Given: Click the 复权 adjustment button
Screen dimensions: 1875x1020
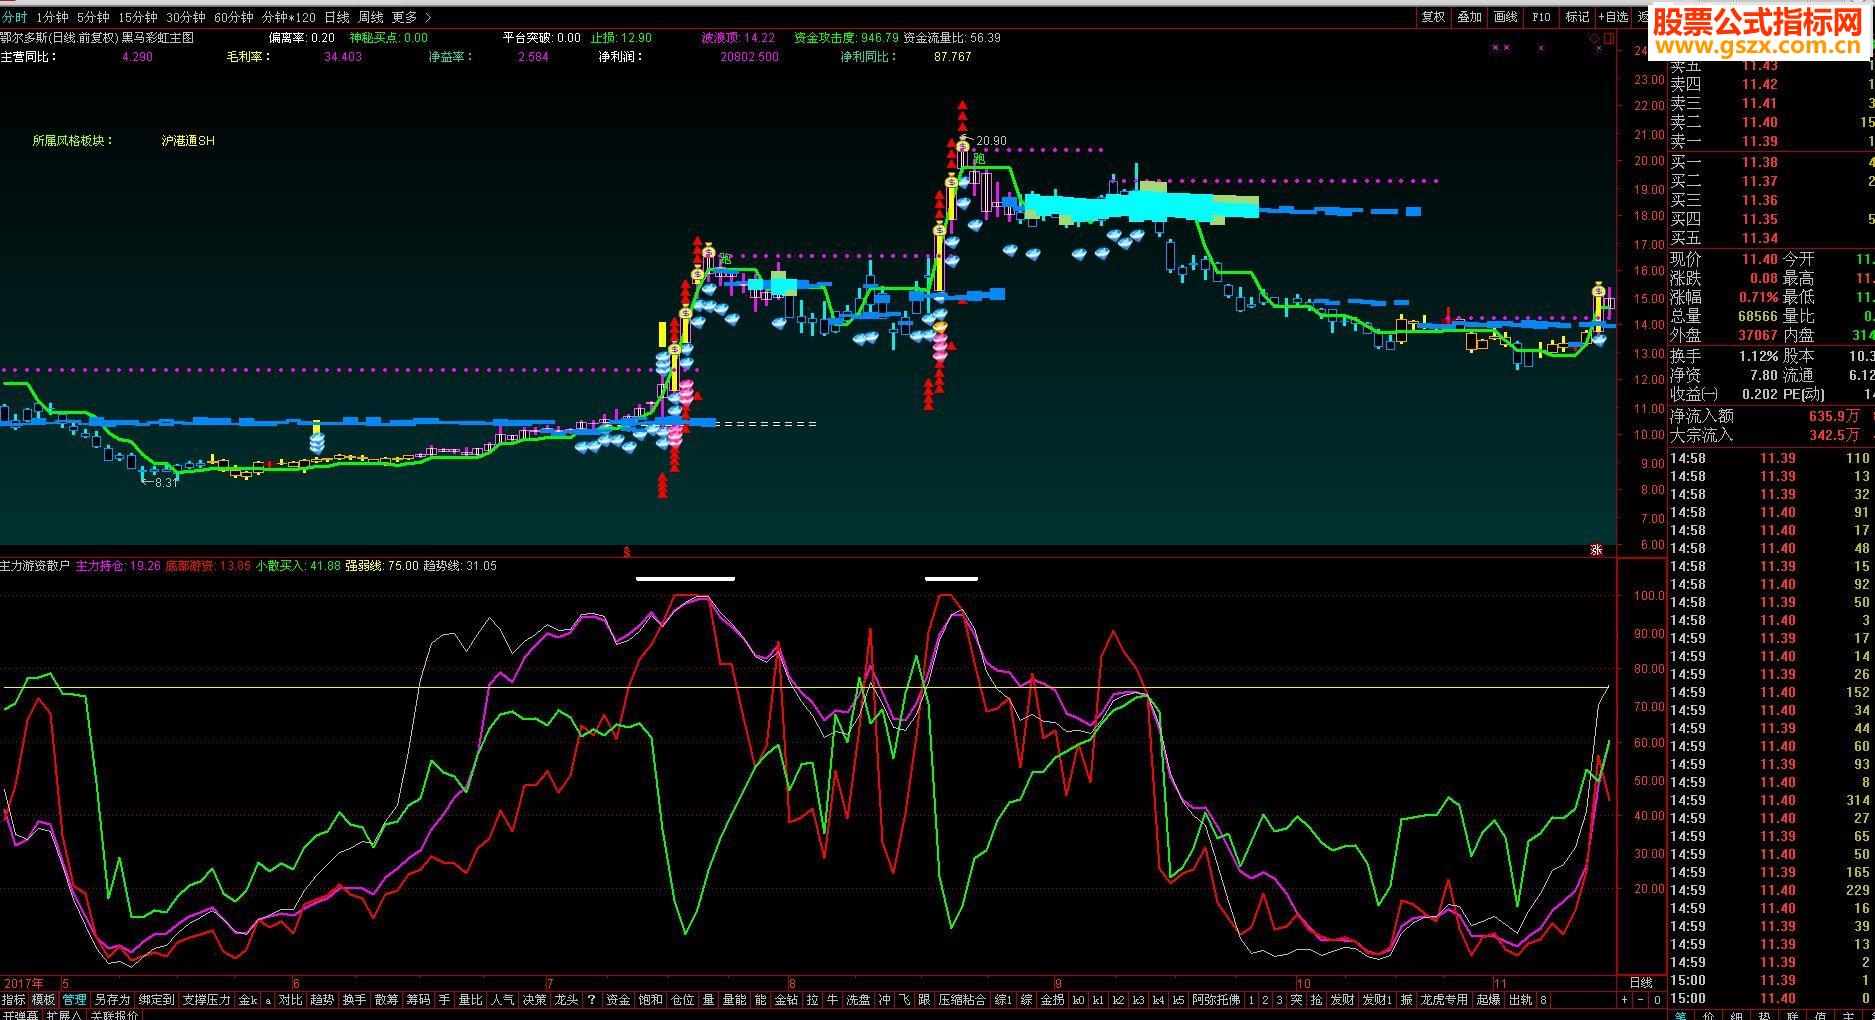Looking at the screenshot, I should 1433,17.
